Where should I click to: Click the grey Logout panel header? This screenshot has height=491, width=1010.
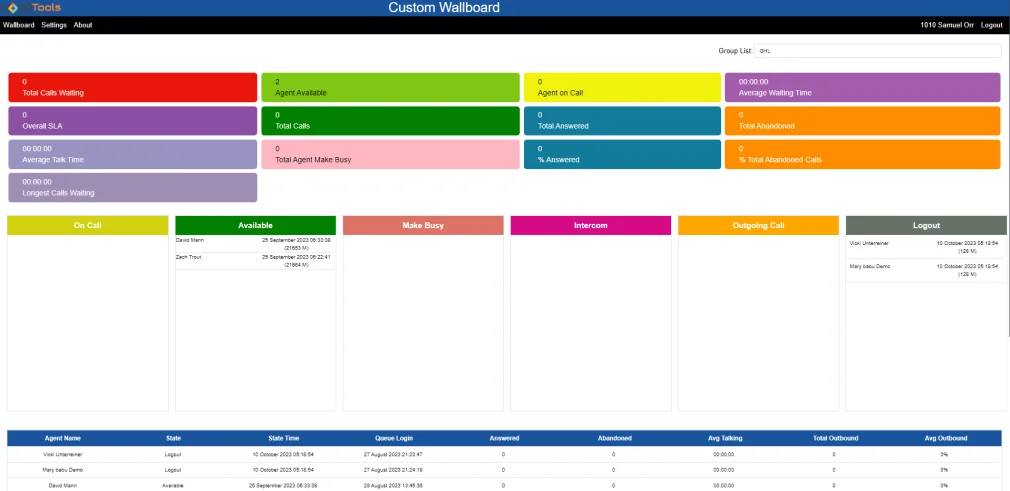[926, 226]
